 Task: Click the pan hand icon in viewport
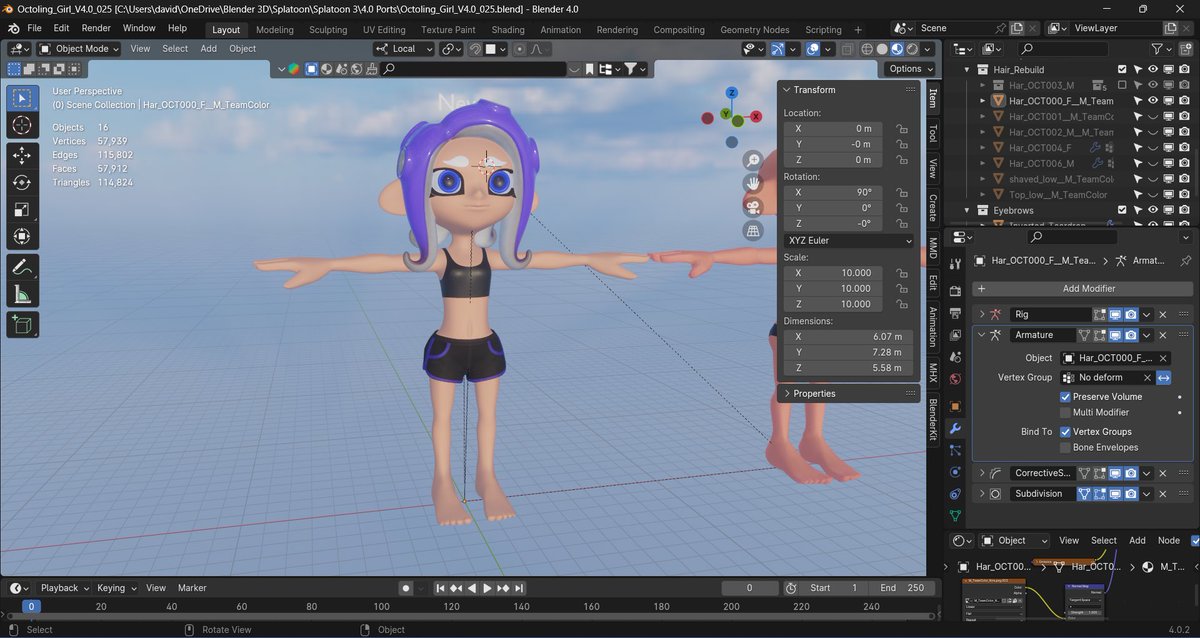click(753, 184)
